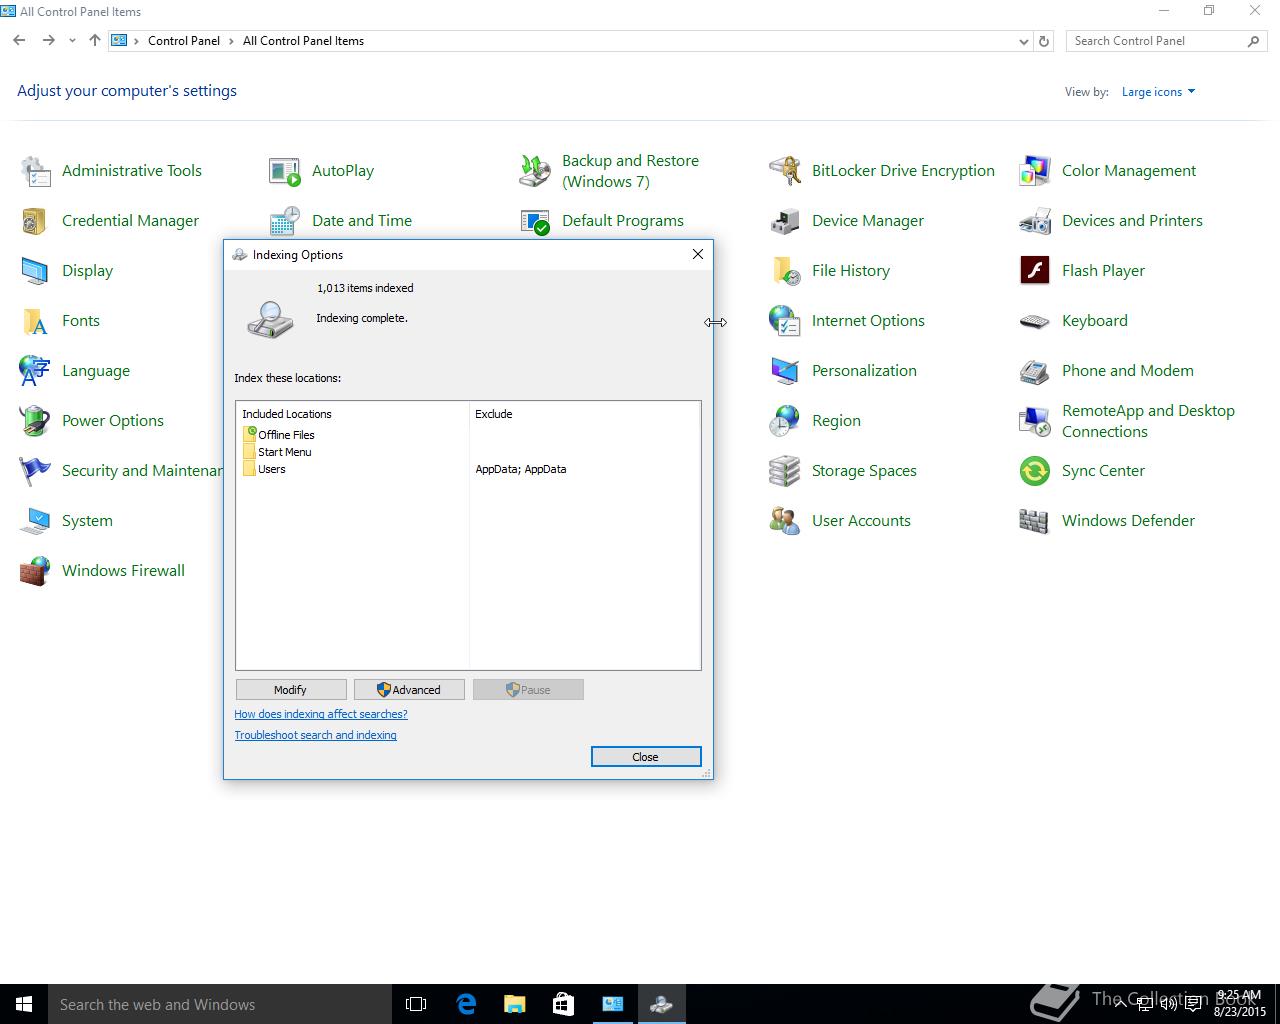Open Windows Firewall icon
The image size is (1280, 1024).
pyautogui.click(x=35, y=571)
